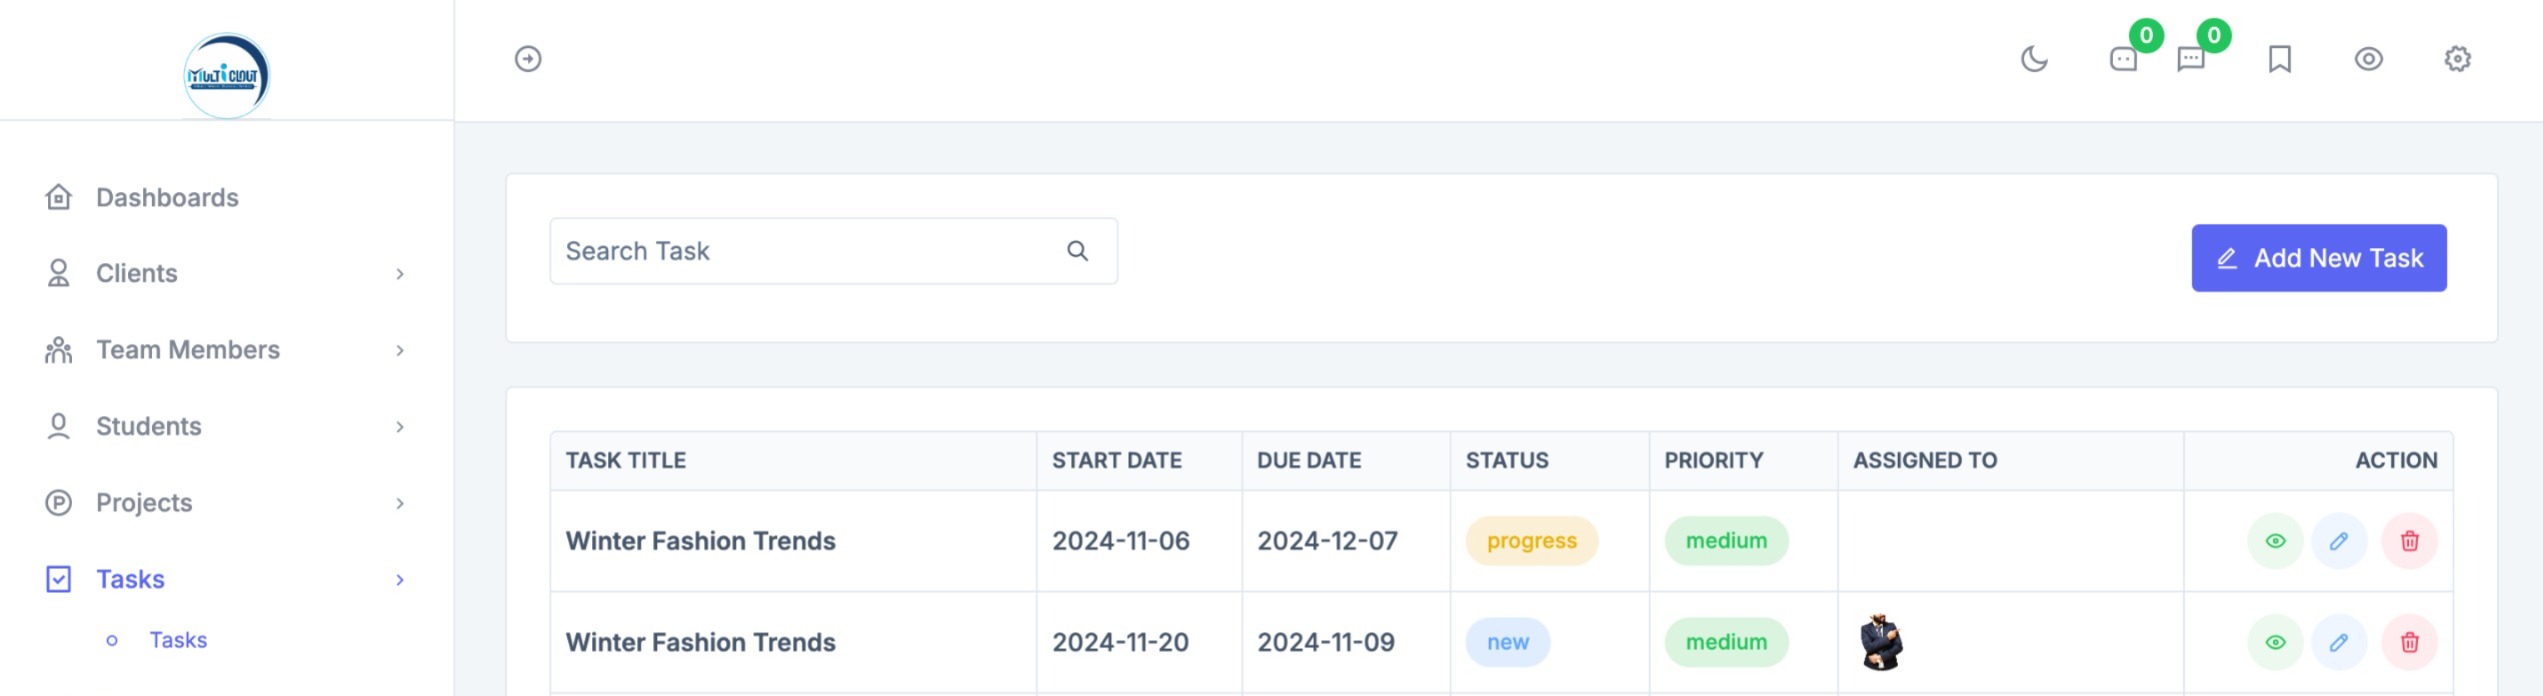Click into the Search Task field
This screenshot has width=2543, height=696.
point(800,251)
